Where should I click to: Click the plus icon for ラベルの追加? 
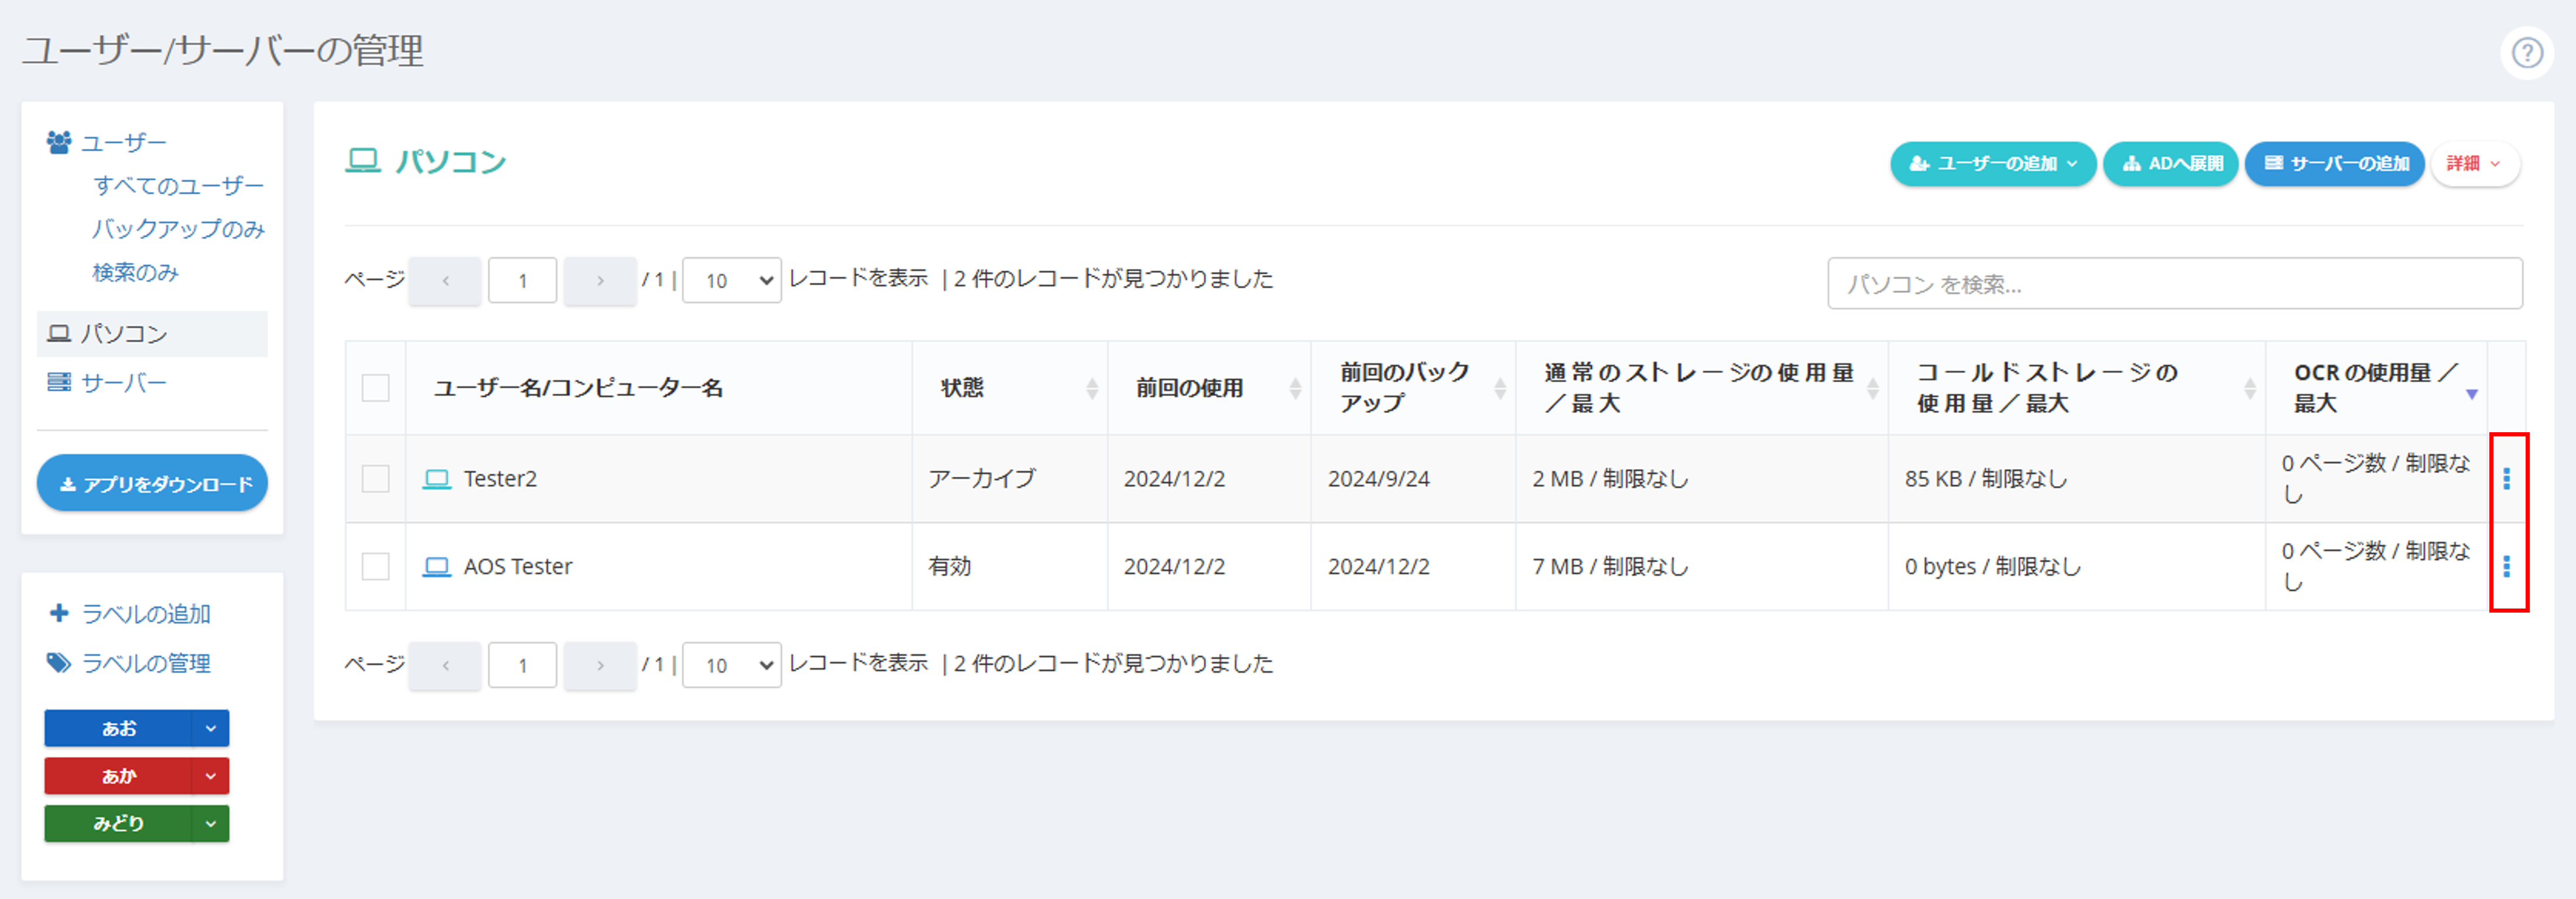[x=59, y=613]
